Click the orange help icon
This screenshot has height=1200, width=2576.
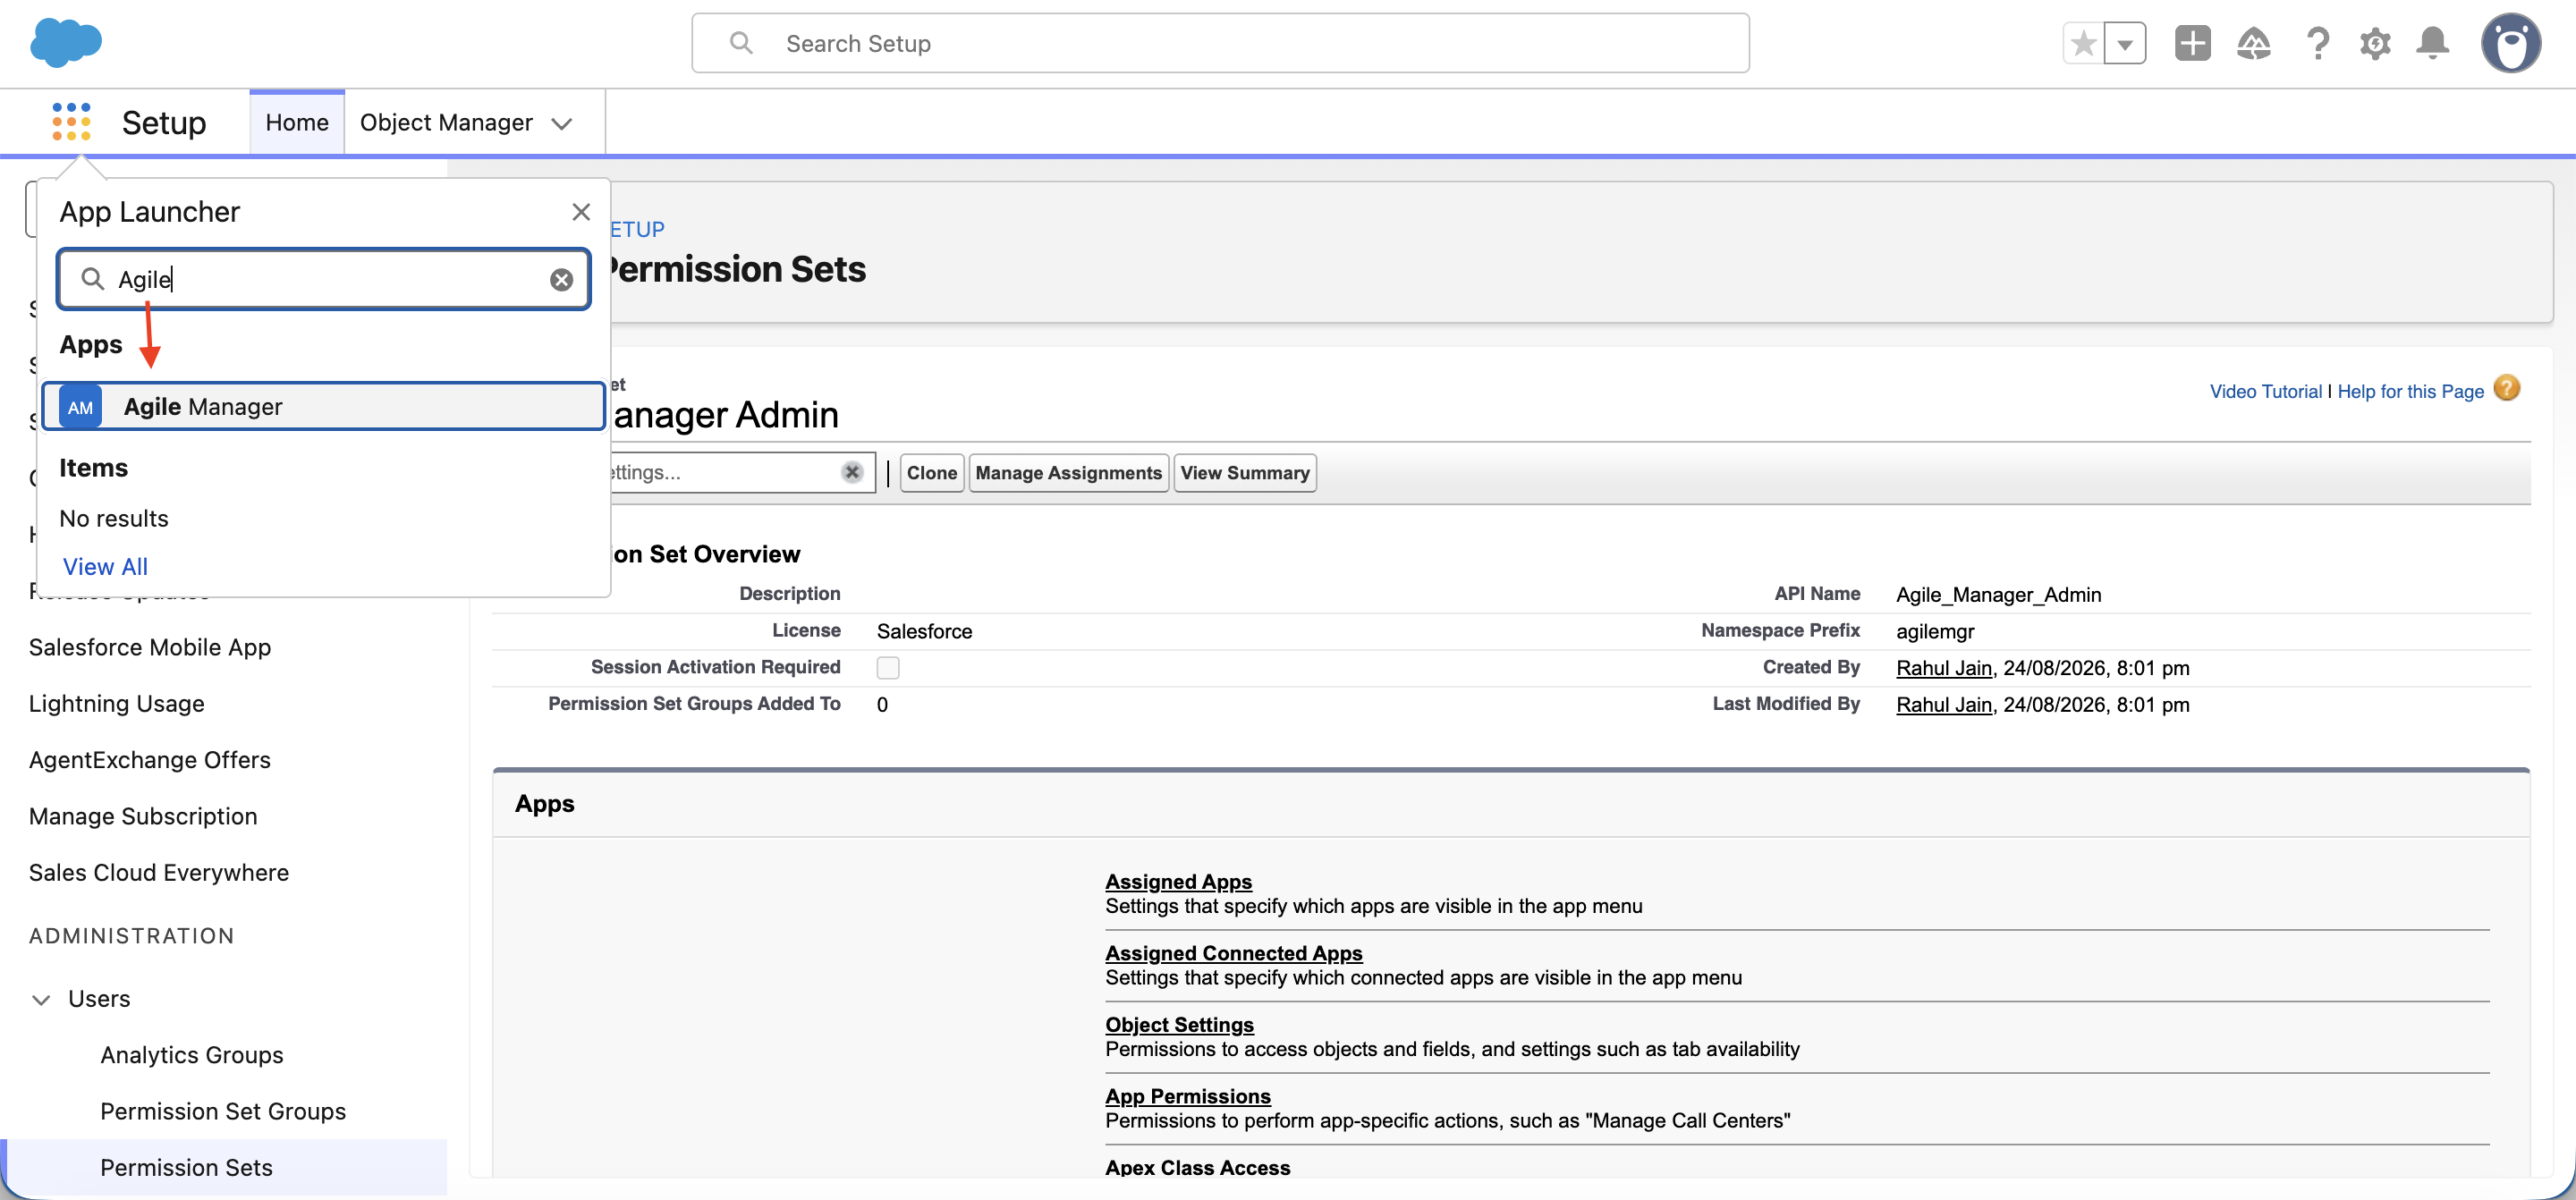[2507, 388]
